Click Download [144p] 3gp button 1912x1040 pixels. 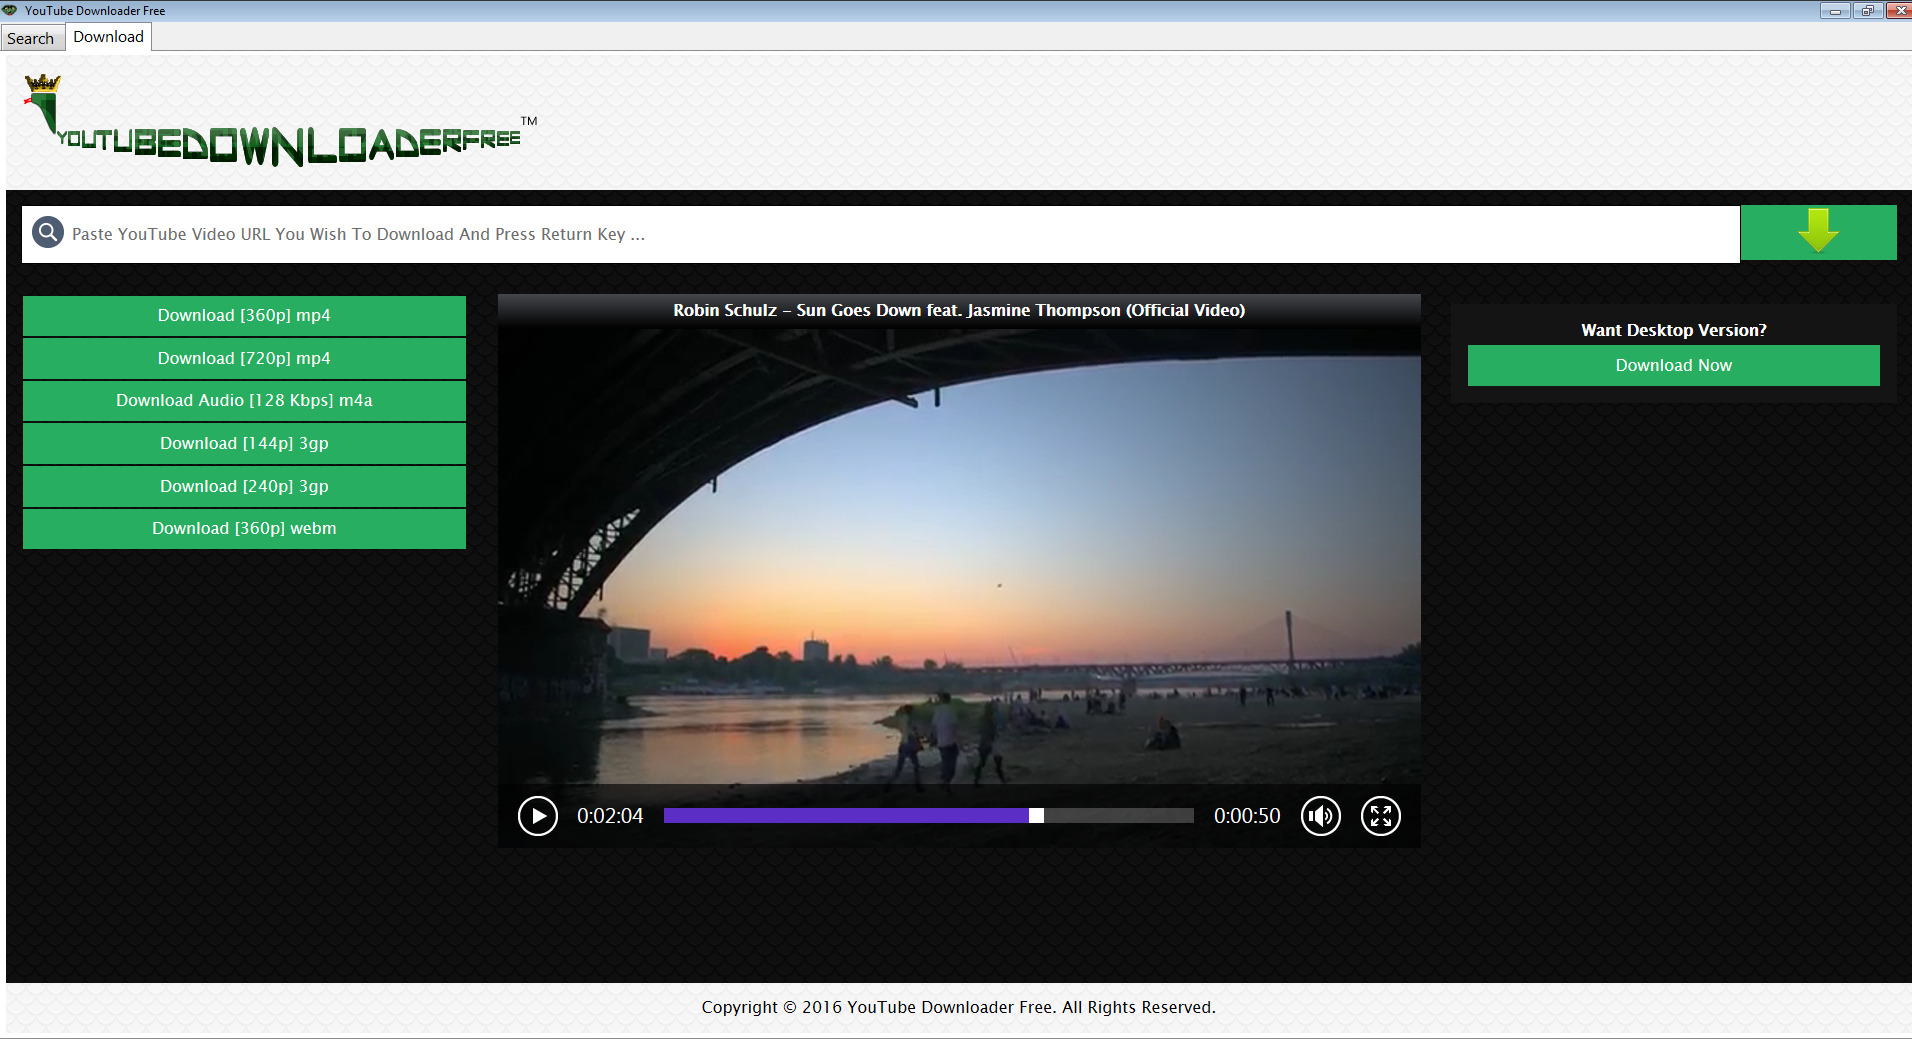tap(244, 443)
